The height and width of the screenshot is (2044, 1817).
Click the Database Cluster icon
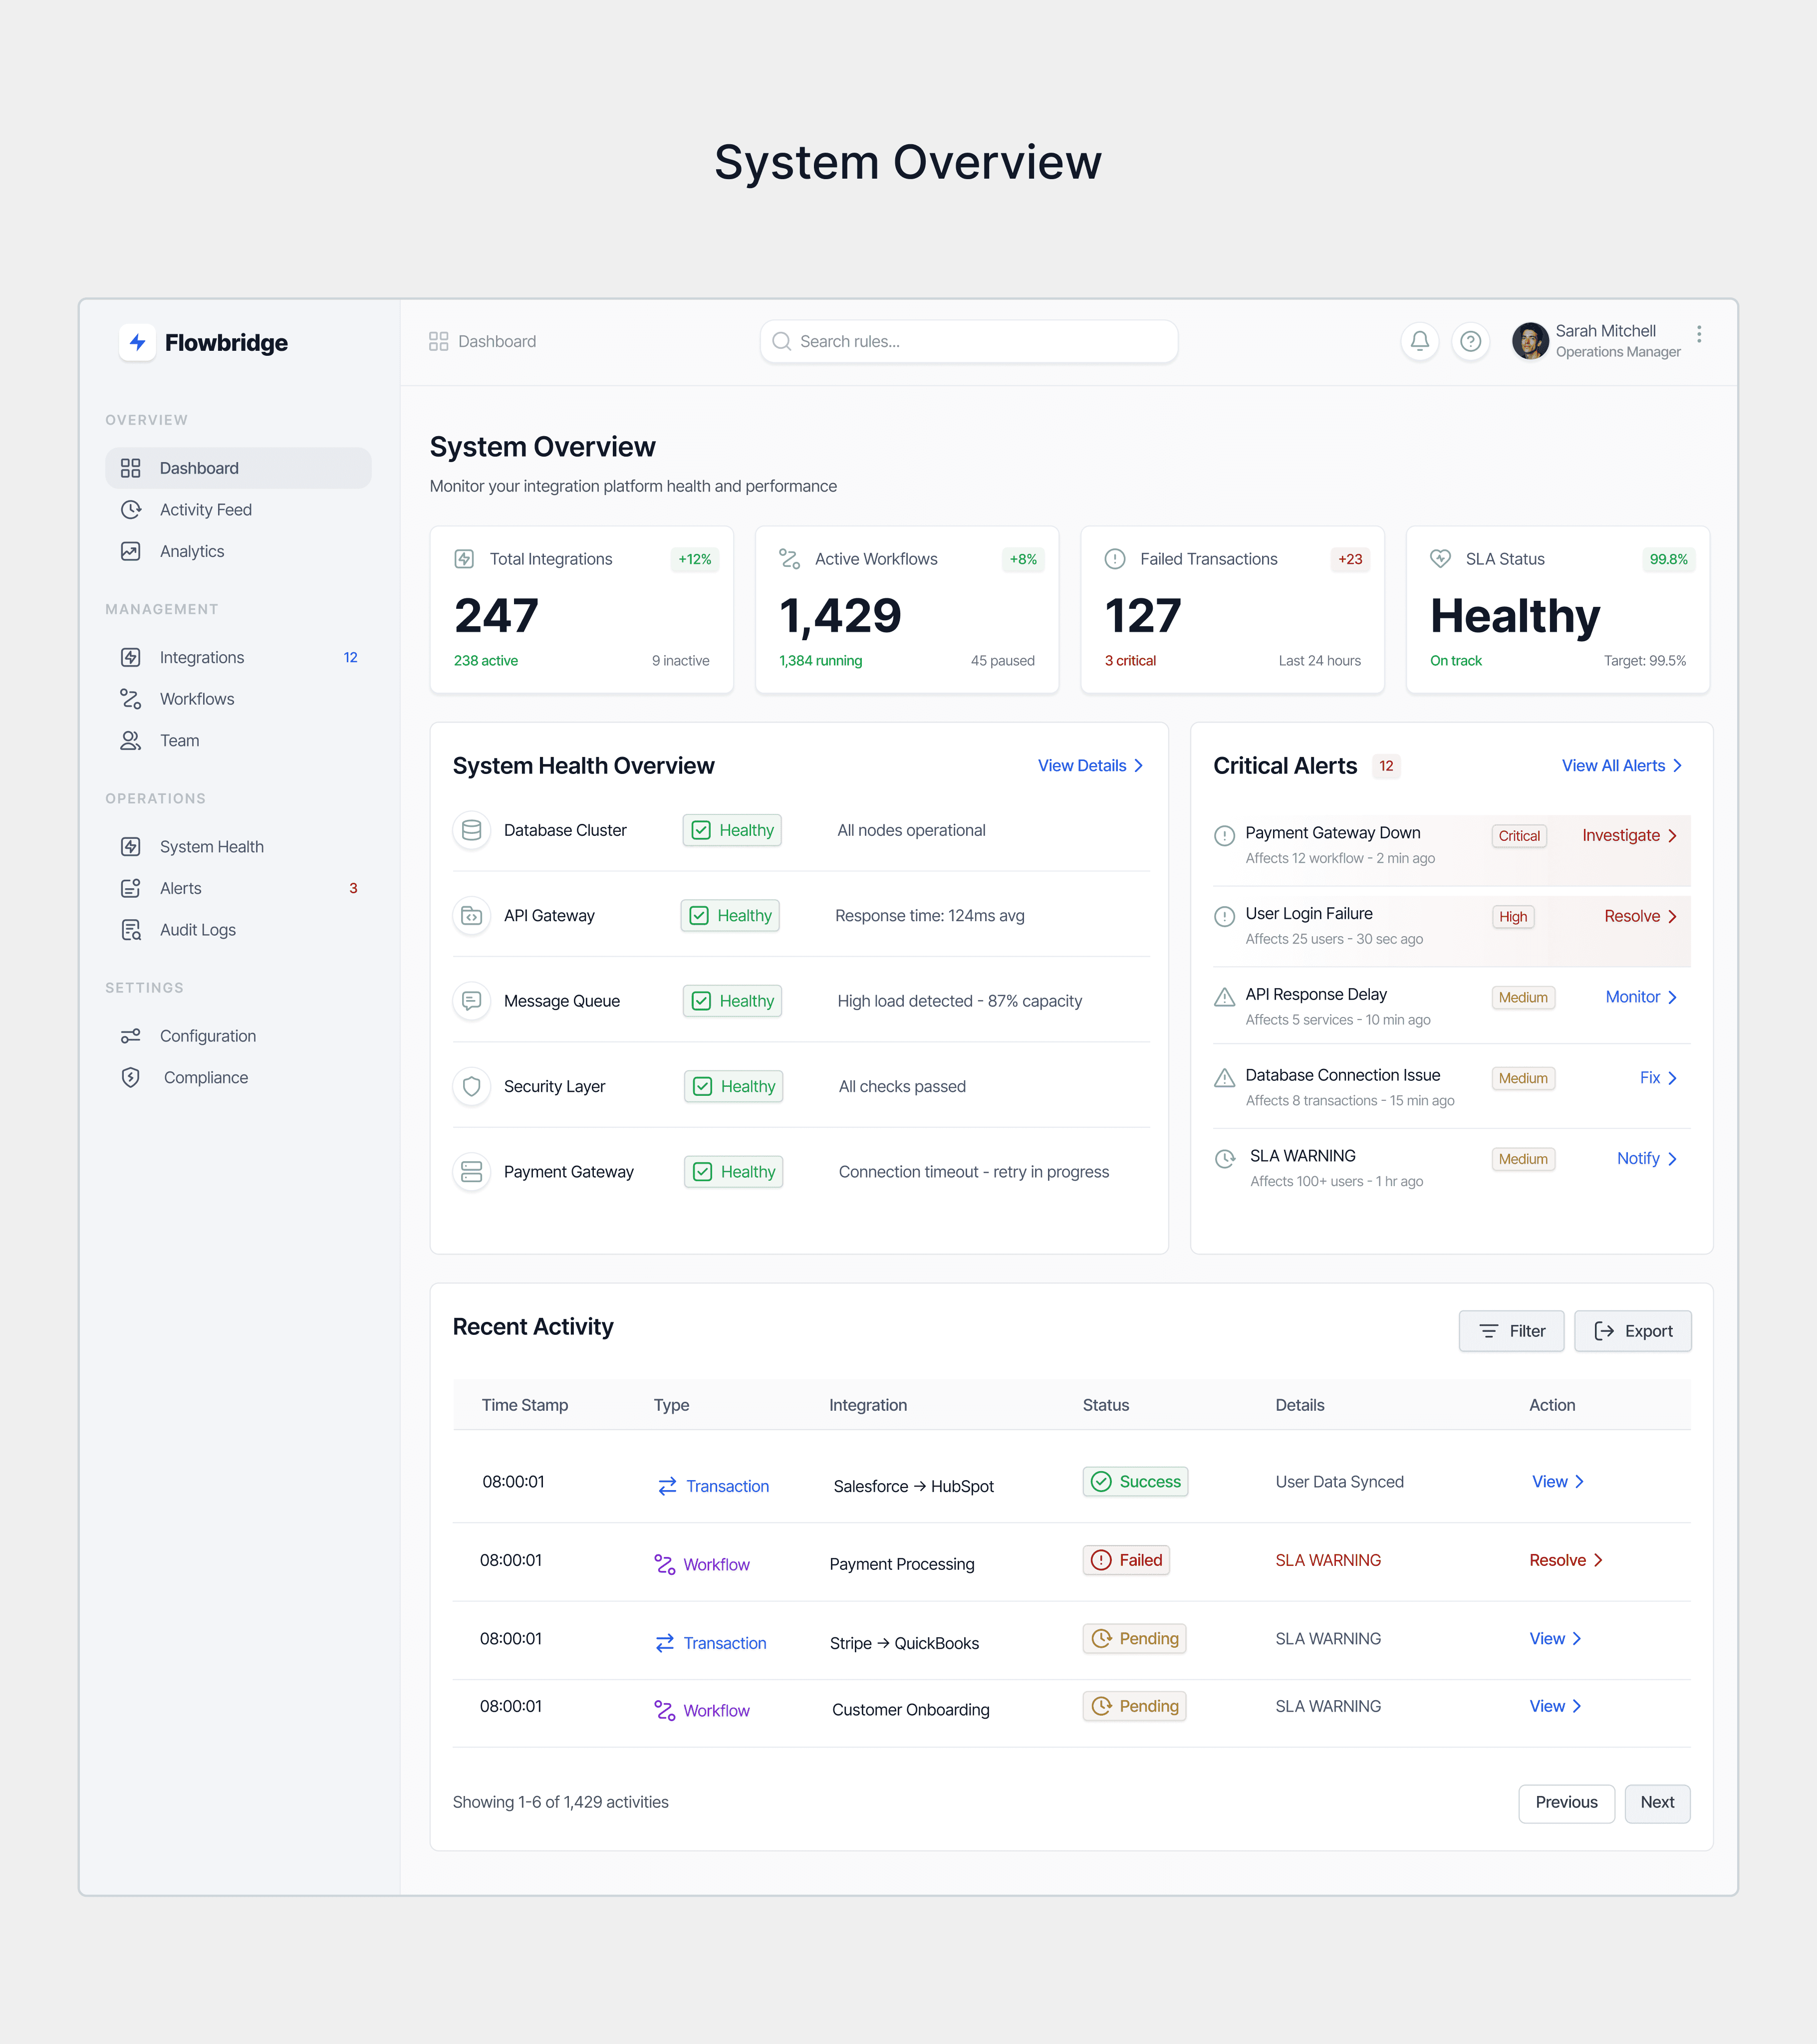472,830
